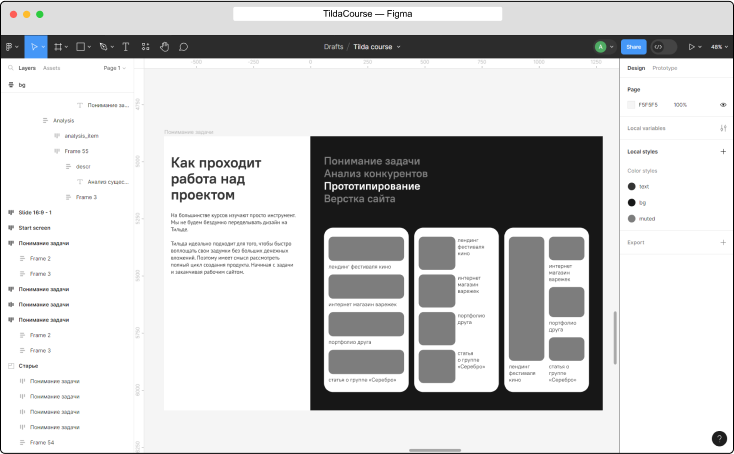Screen dimensions: 734x454
Task: Expand the Page 1 pages dropdown
Action: tap(113, 68)
